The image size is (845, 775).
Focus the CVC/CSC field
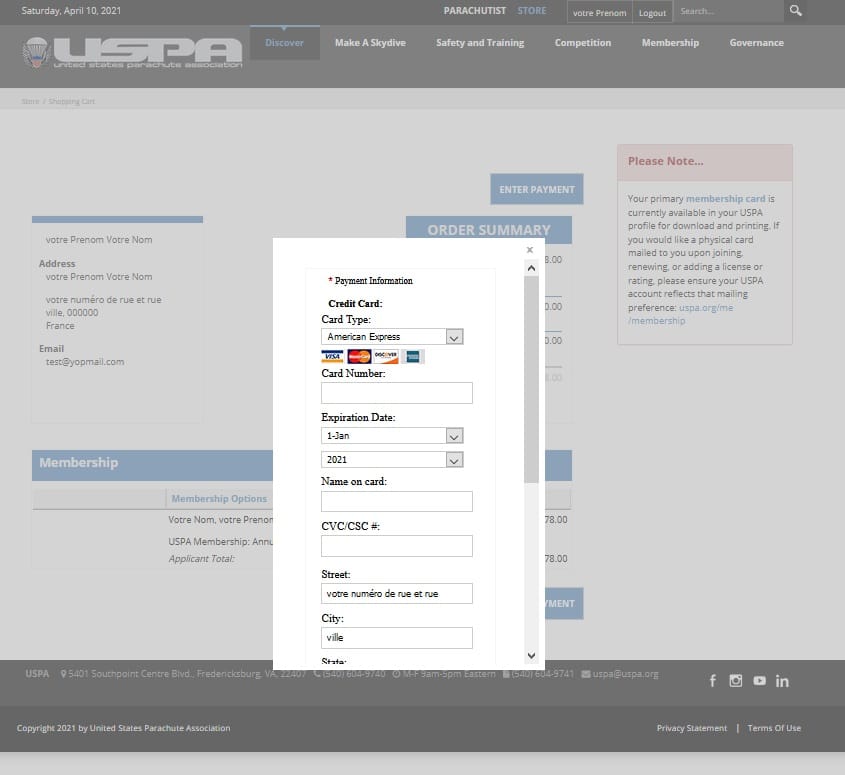pyautogui.click(x=397, y=546)
